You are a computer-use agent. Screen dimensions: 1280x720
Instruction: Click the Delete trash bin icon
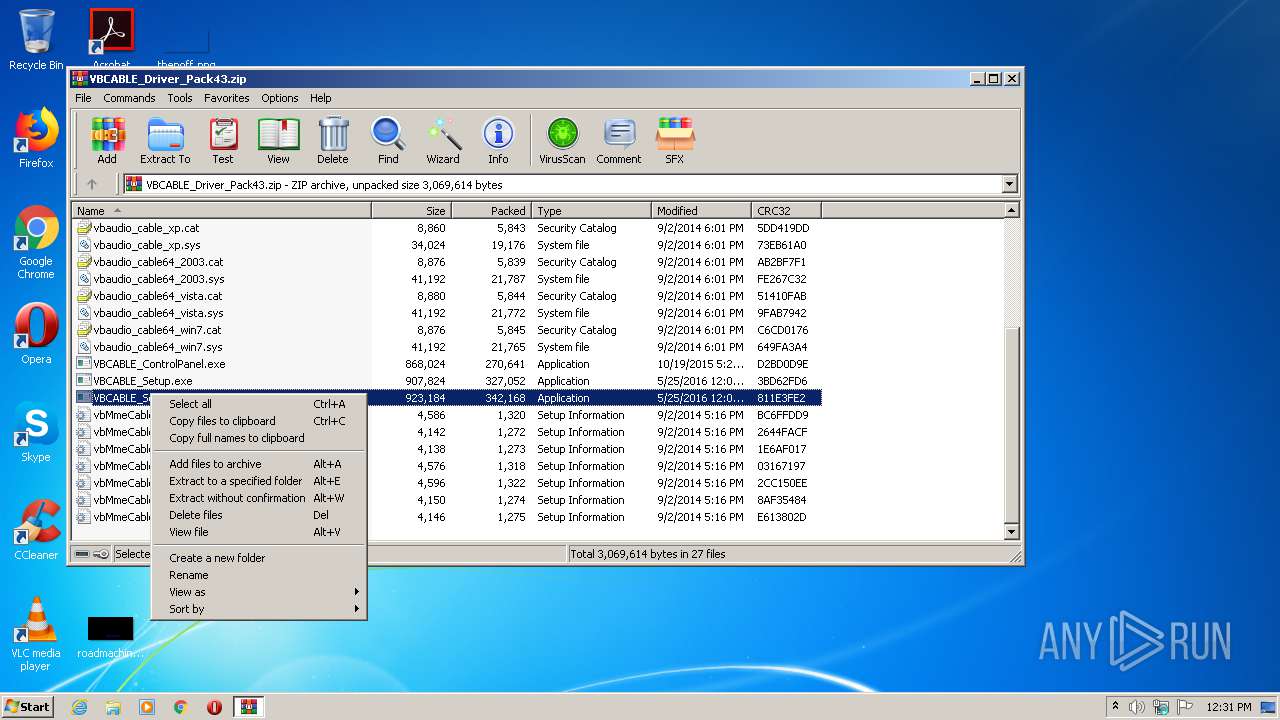[x=333, y=140]
